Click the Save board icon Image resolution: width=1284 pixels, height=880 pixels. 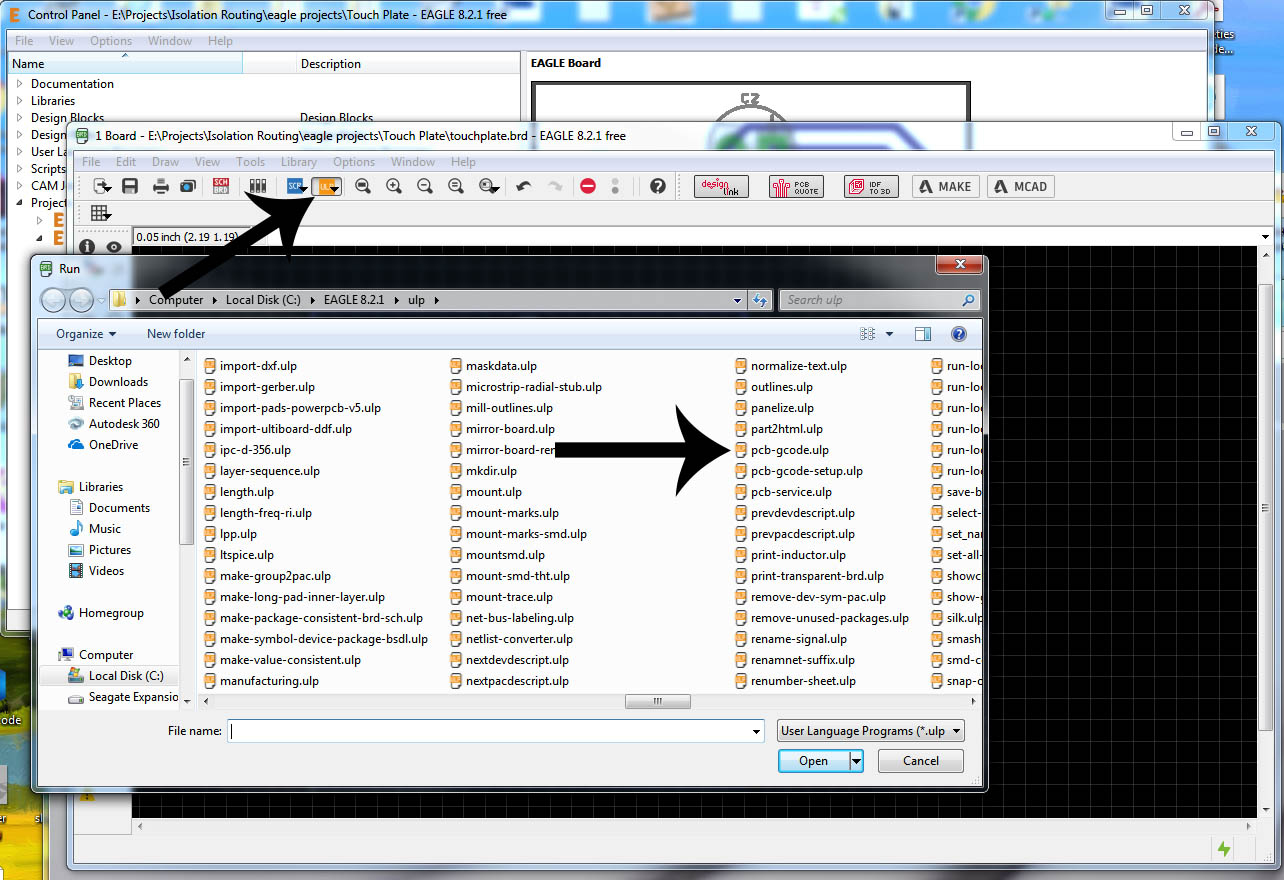[x=130, y=186]
